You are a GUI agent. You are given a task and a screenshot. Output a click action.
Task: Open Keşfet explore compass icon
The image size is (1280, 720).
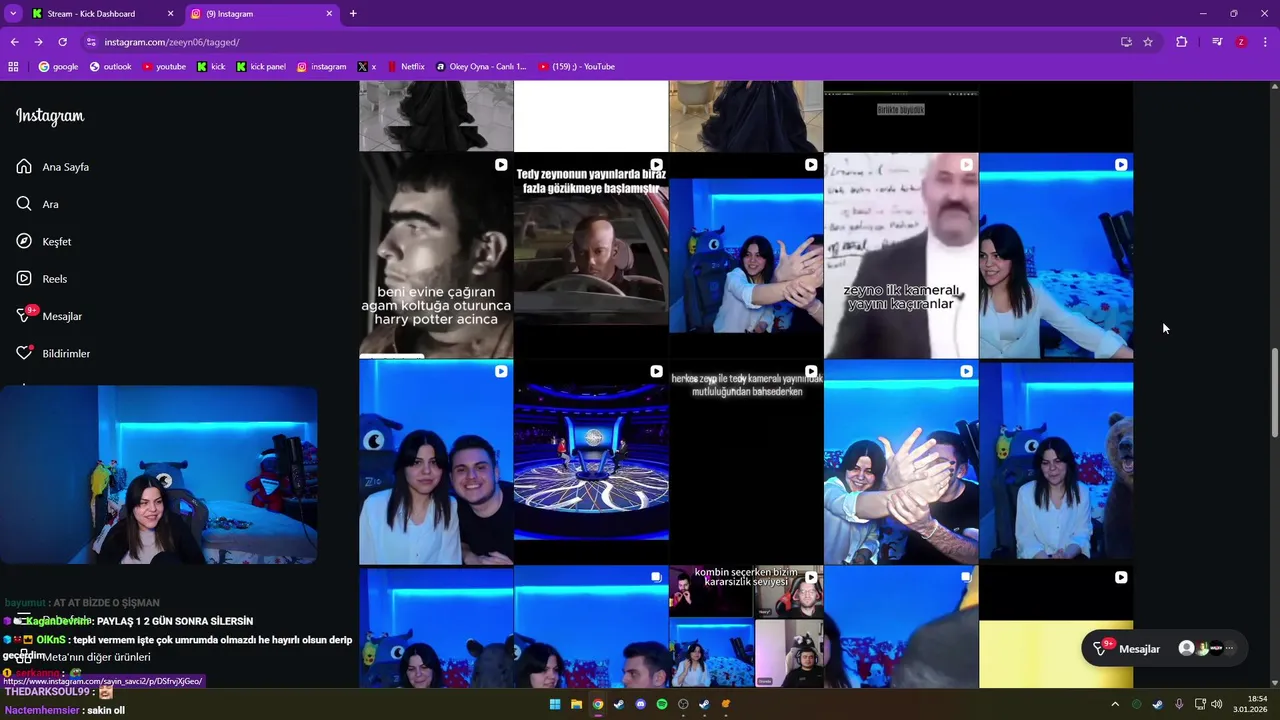pyautogui.click(x=24, y=241)
